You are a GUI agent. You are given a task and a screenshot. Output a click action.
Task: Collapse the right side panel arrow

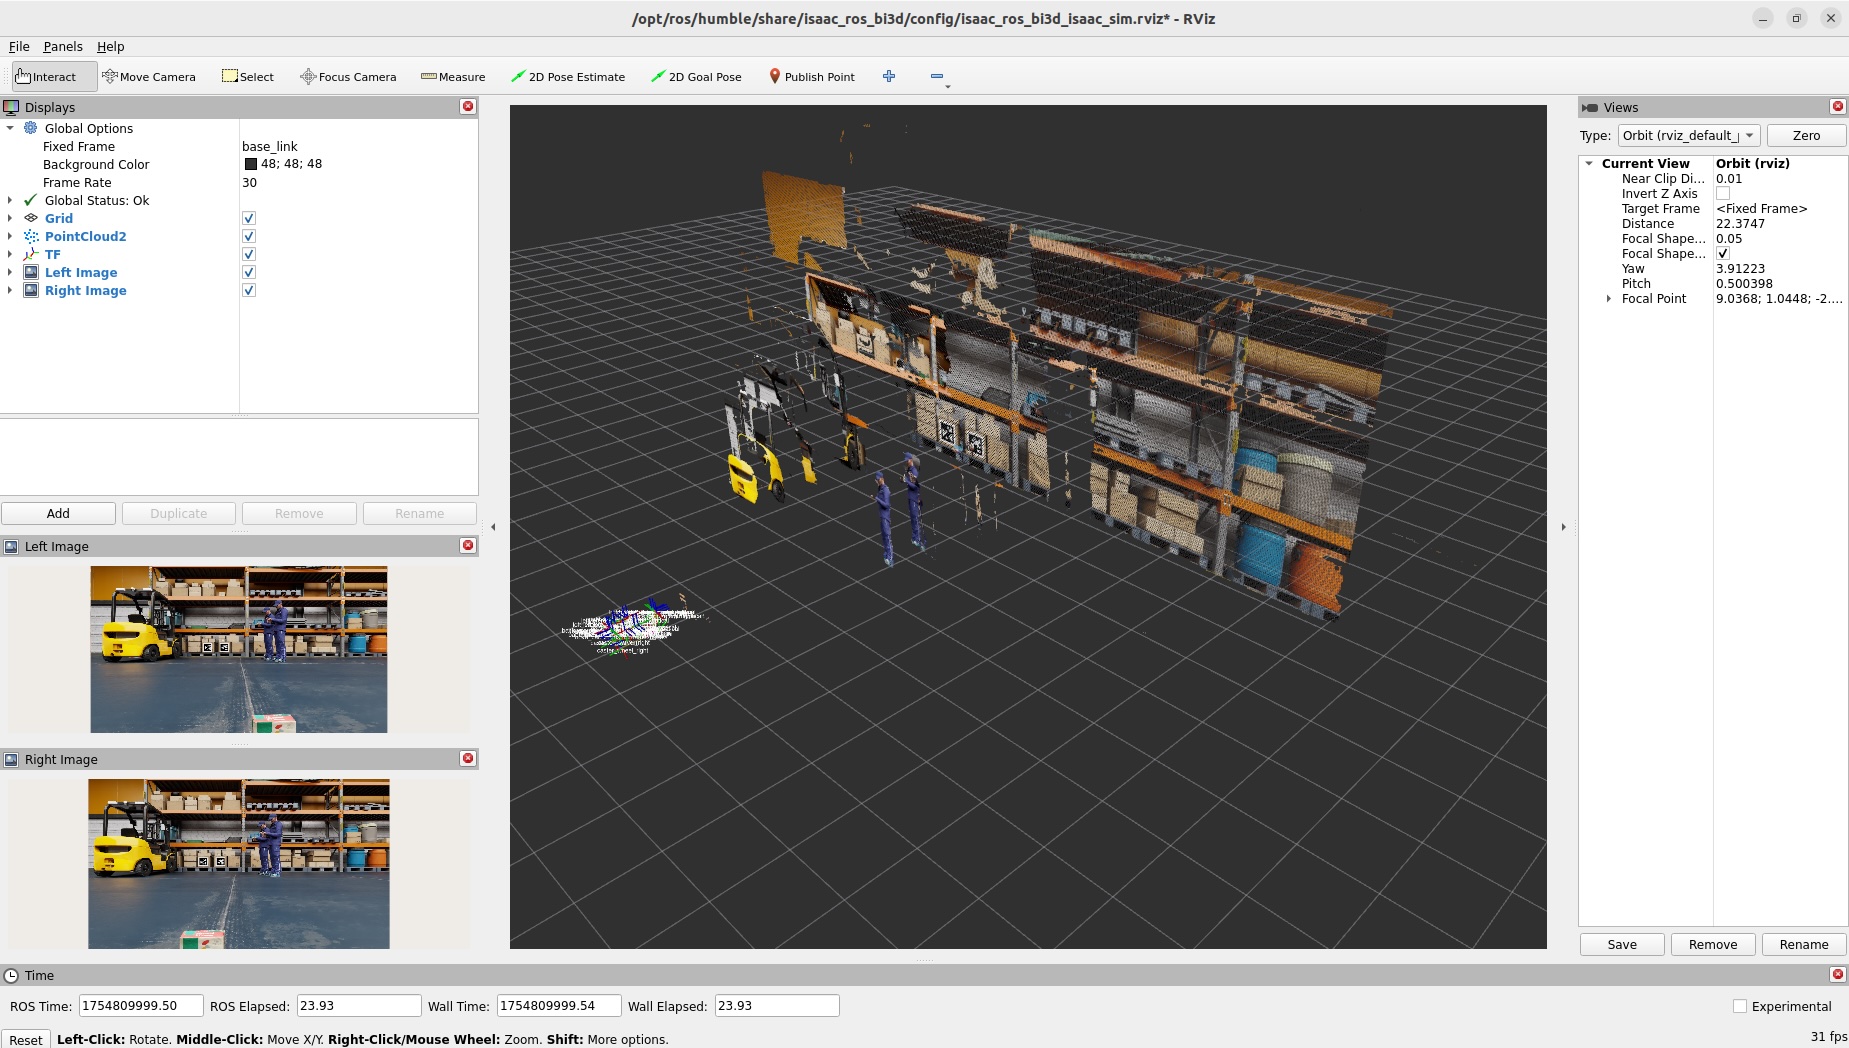[1564, 527]
